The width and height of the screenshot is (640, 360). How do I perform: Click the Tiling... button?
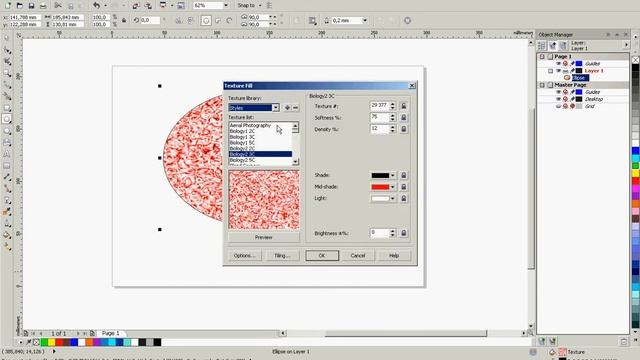tap(281, 256)
